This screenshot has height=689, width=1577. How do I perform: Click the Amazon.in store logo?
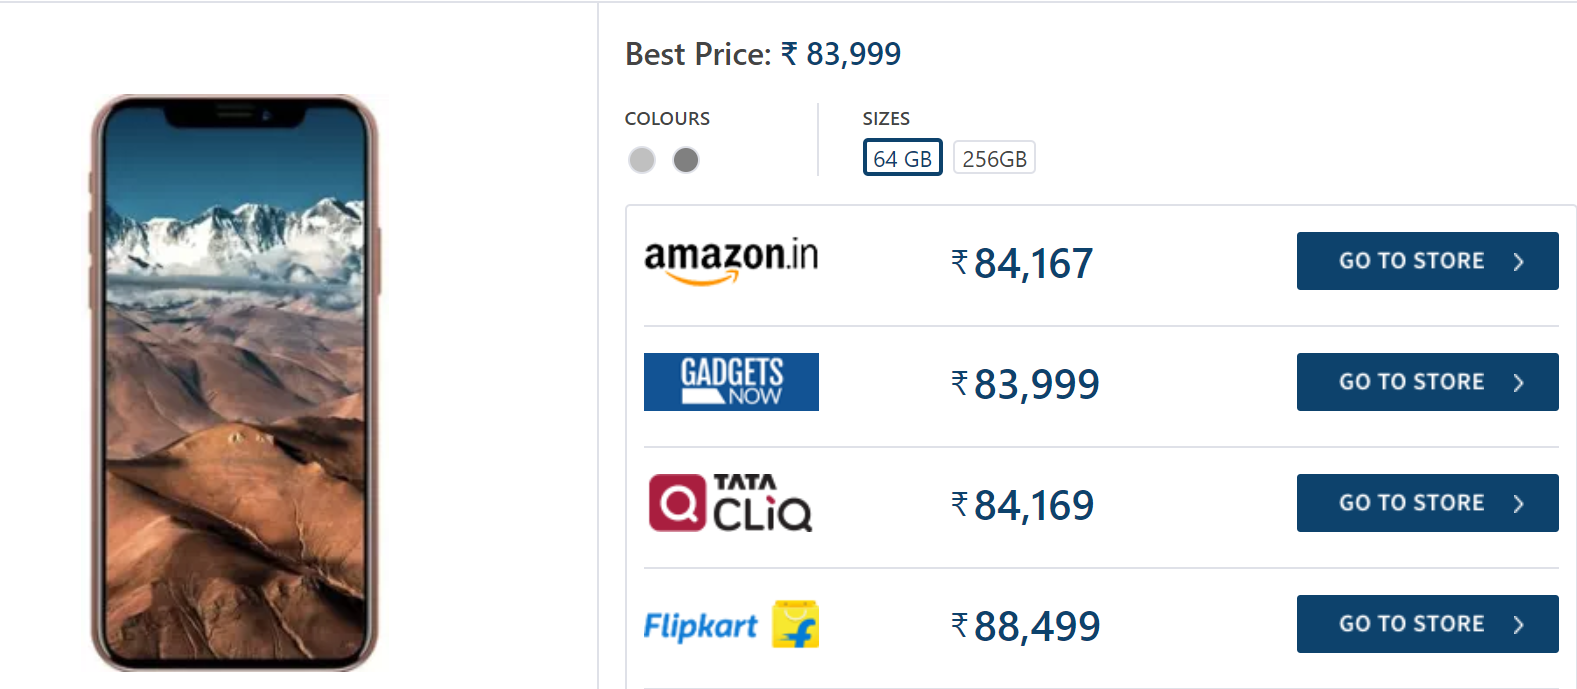click(731, 259)
